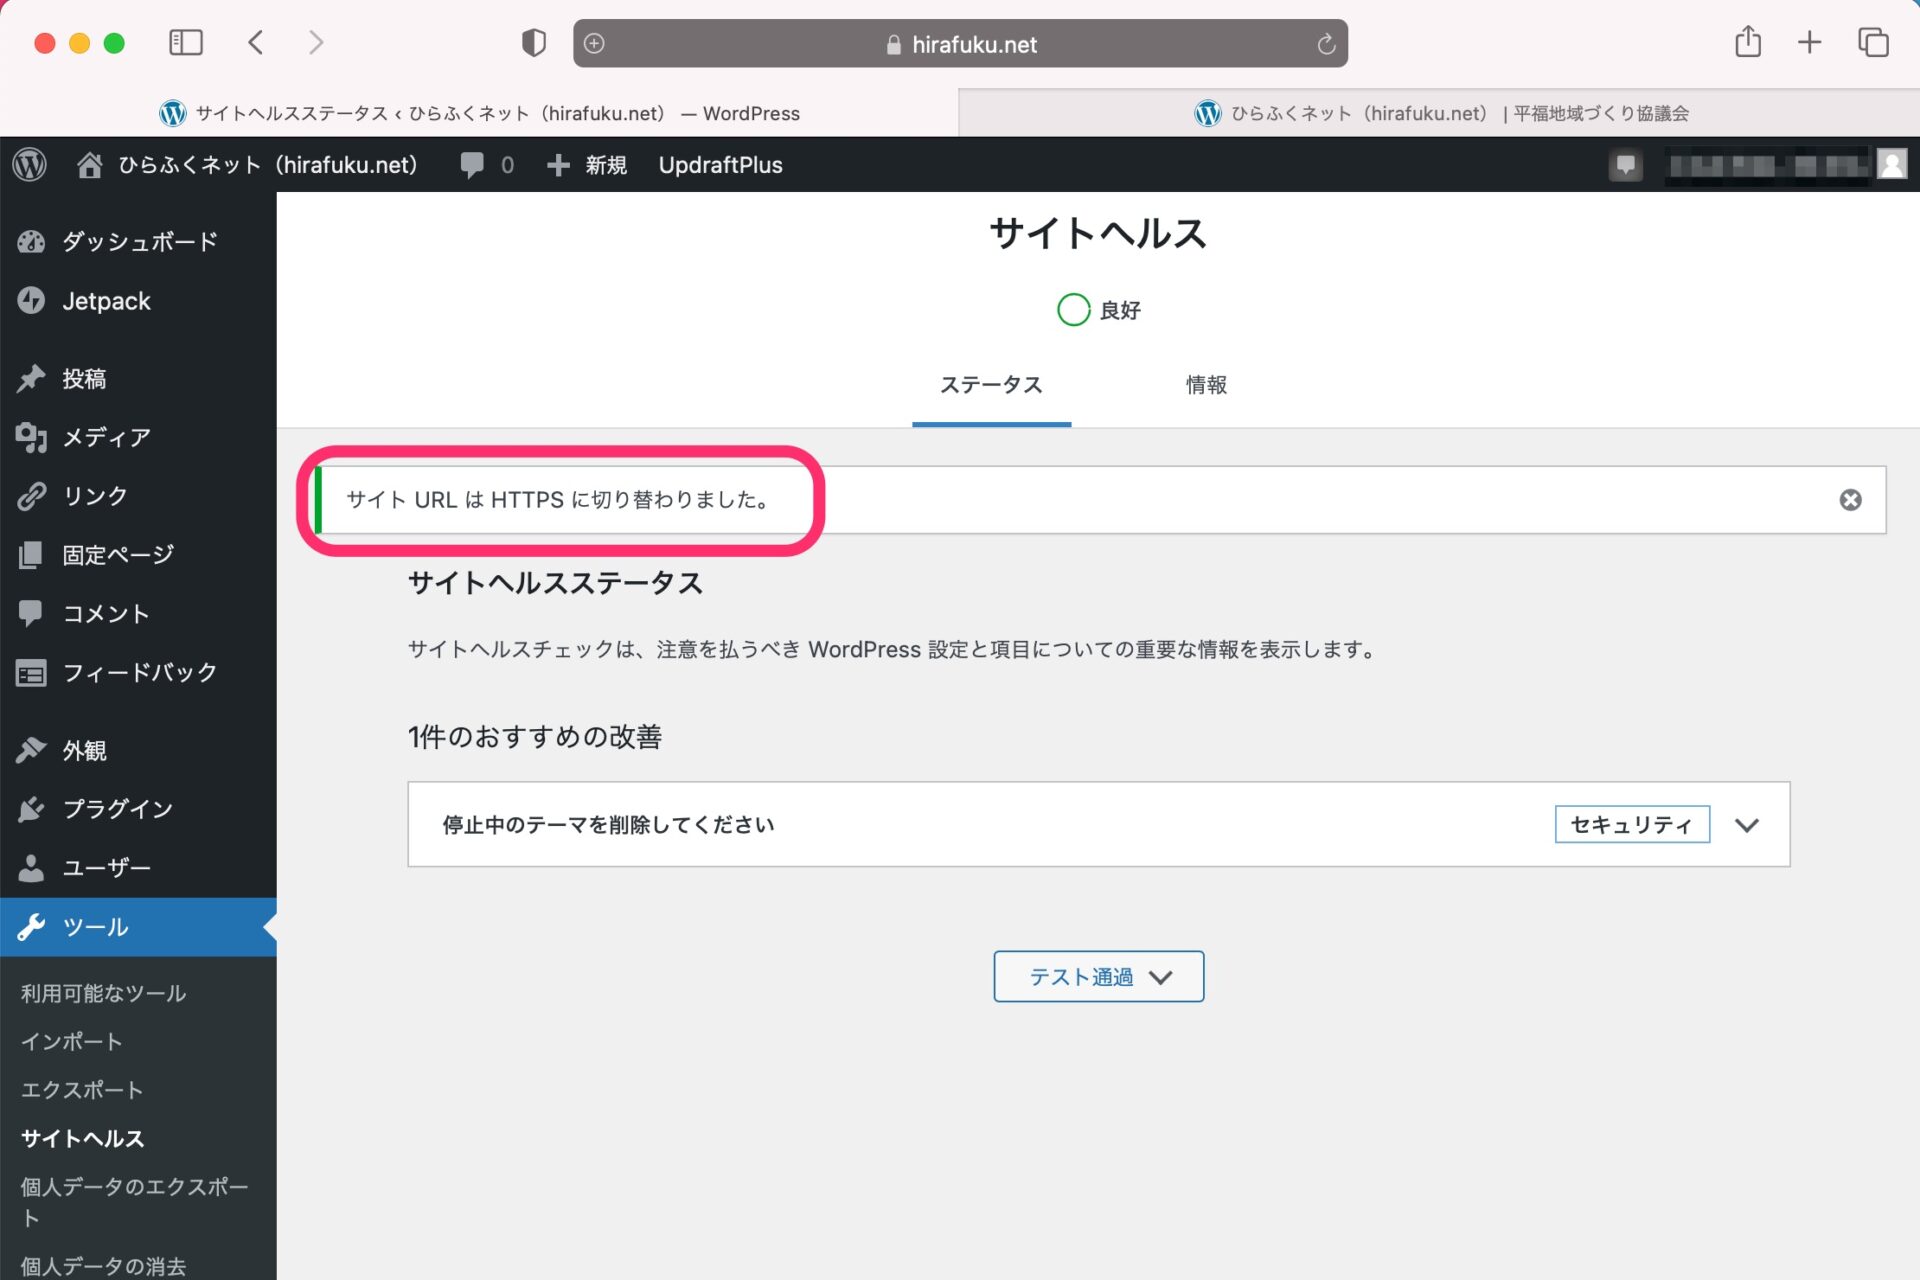The image size is (1920, 1280).
Task: Expand the テスト通過 passed tests section
Action: pyautogui.click(x=1098, y=977)
